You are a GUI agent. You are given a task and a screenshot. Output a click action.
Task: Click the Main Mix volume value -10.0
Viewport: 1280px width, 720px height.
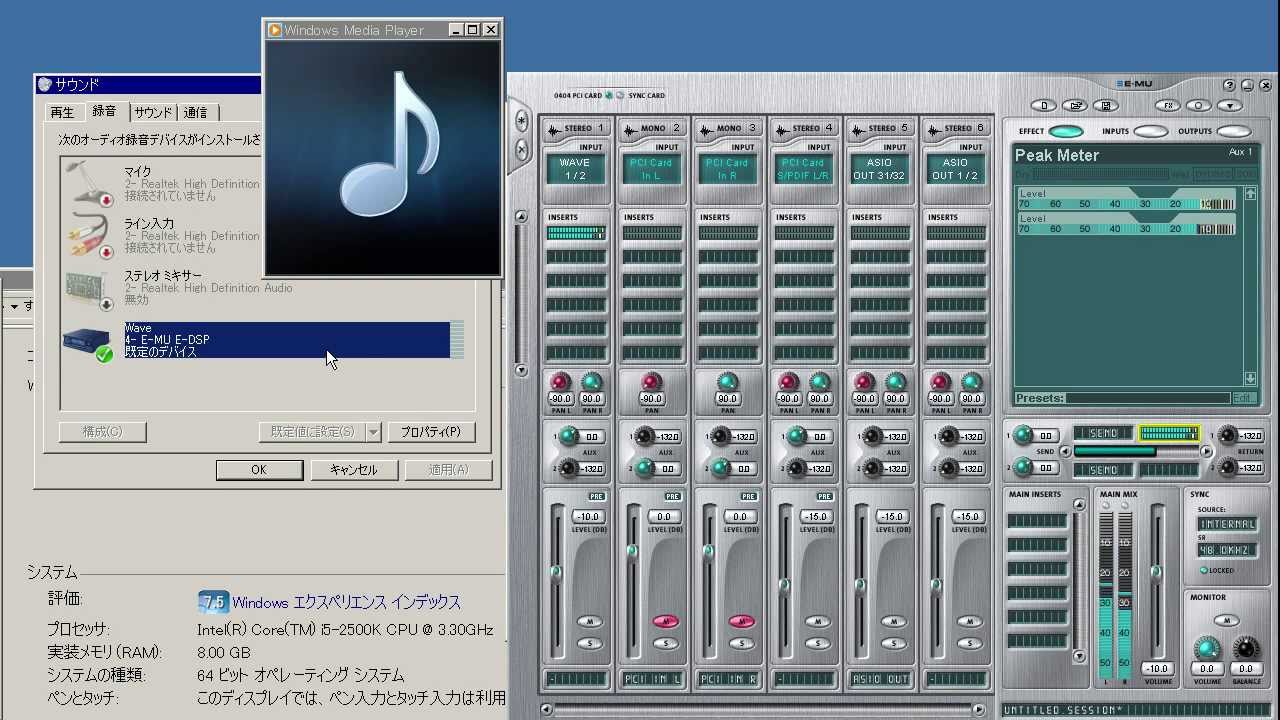[1157, 669]
